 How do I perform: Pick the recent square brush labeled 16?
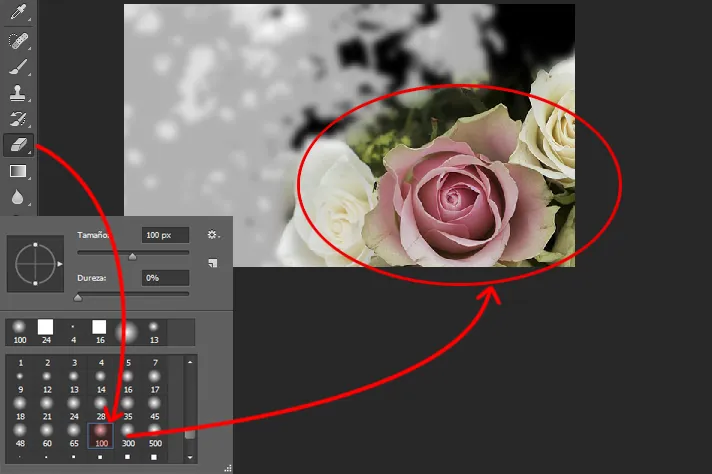tap(100, 332)
